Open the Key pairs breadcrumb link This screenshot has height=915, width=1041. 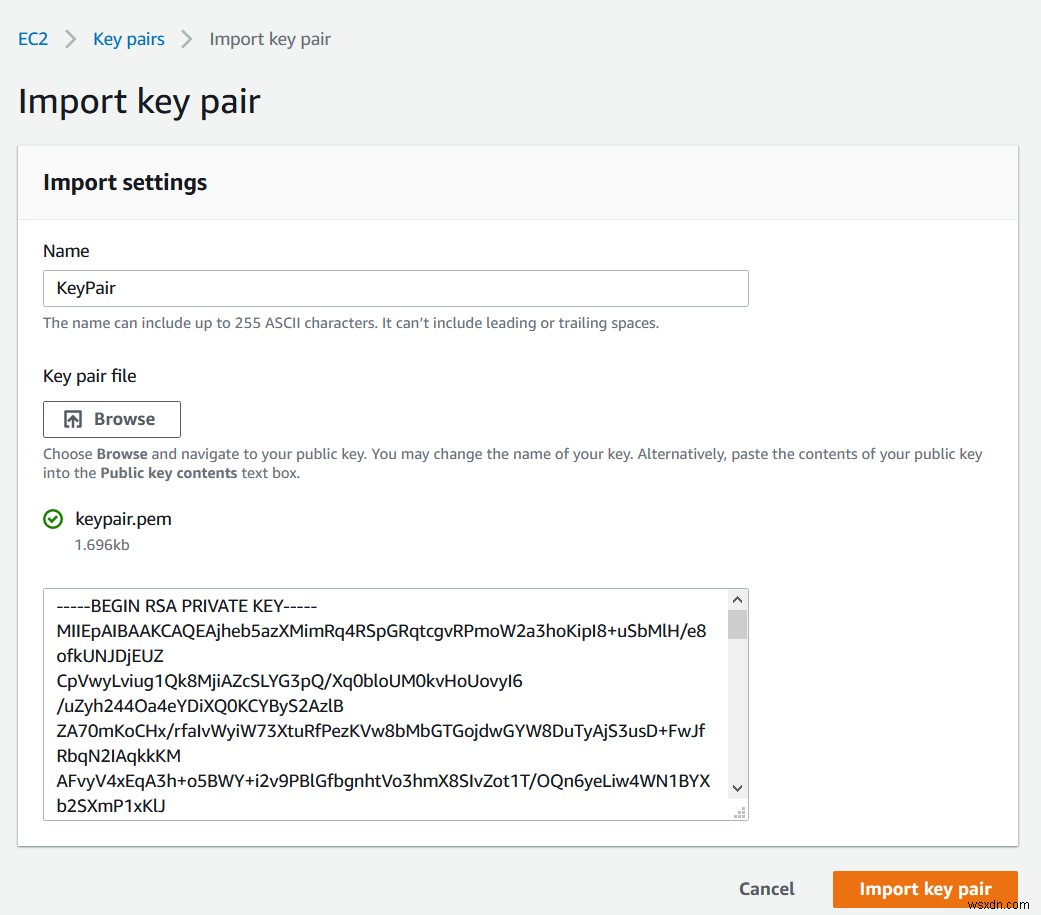point(128,38)
